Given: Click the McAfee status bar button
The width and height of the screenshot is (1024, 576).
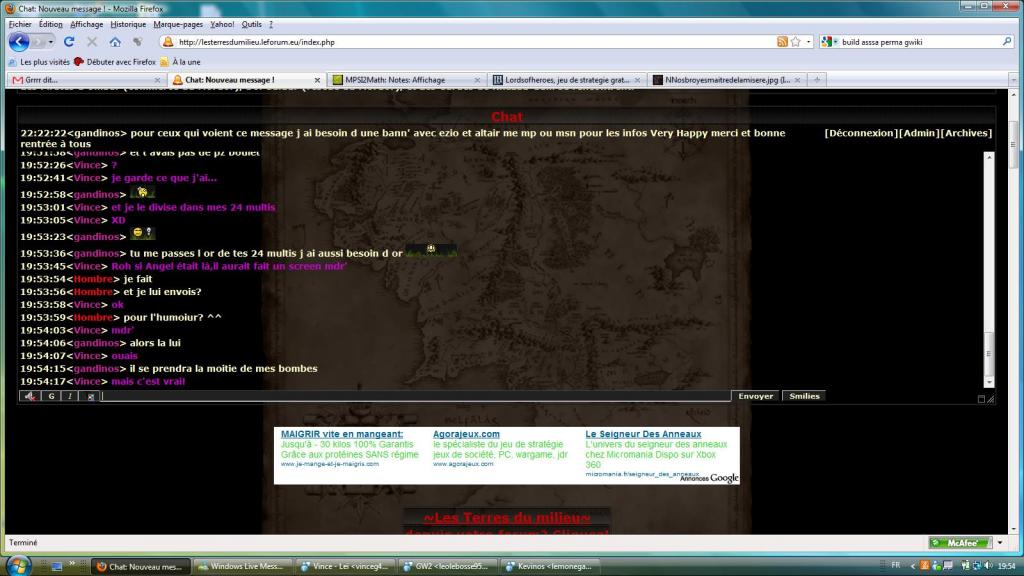Looking at the screenshot, I should (961, 543).
